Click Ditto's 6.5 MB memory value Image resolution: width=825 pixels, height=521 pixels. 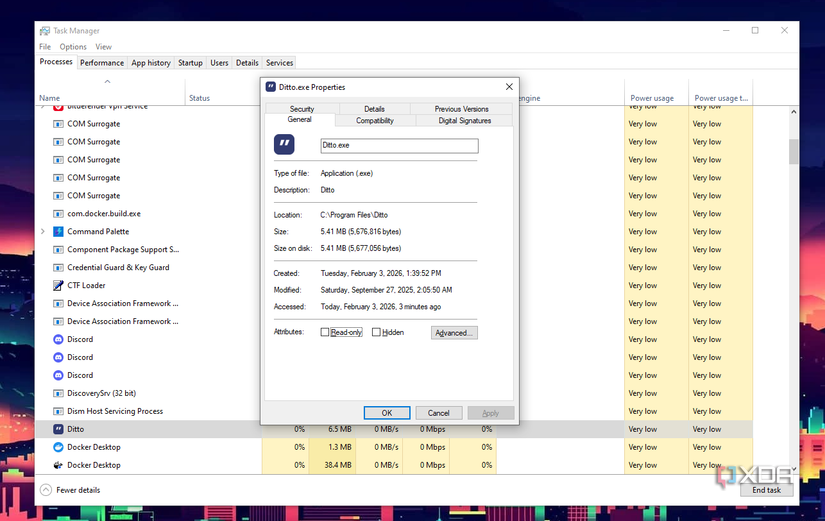coord(340,429)
